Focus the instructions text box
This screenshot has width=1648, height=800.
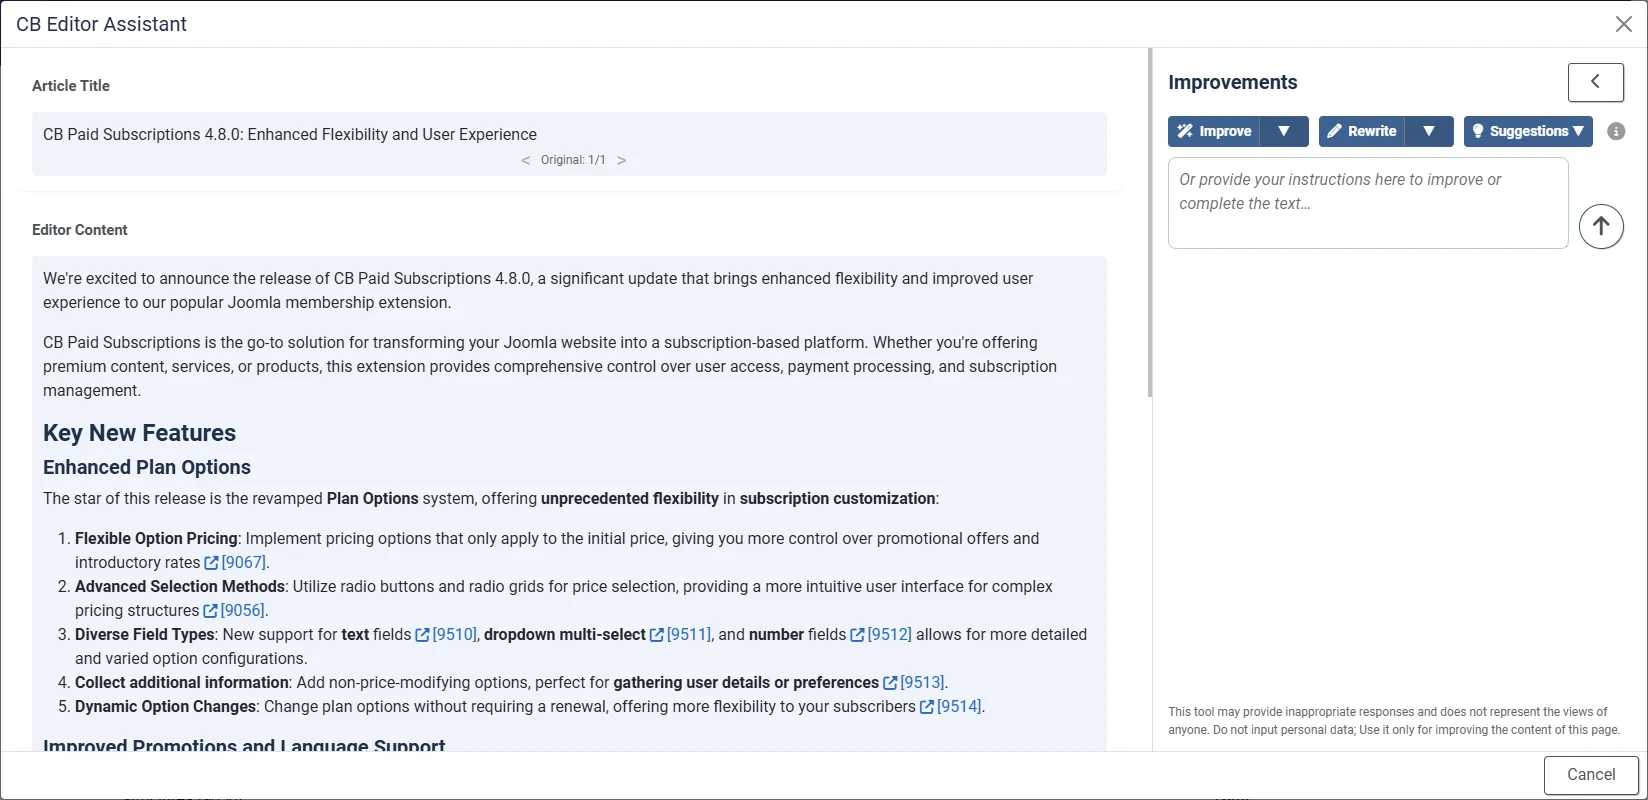coord(1367,203)
